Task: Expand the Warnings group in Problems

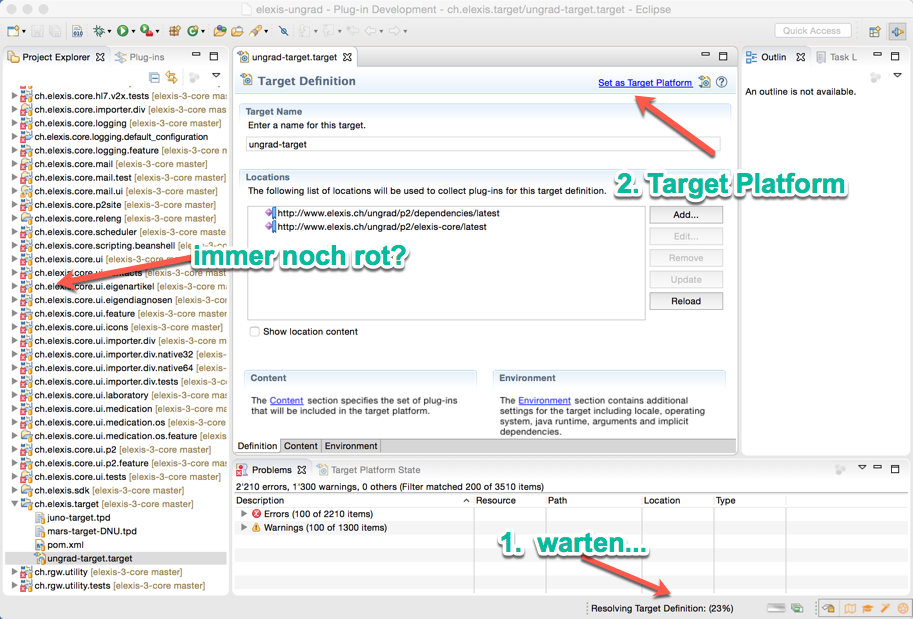Action: (x=244, y=528)
